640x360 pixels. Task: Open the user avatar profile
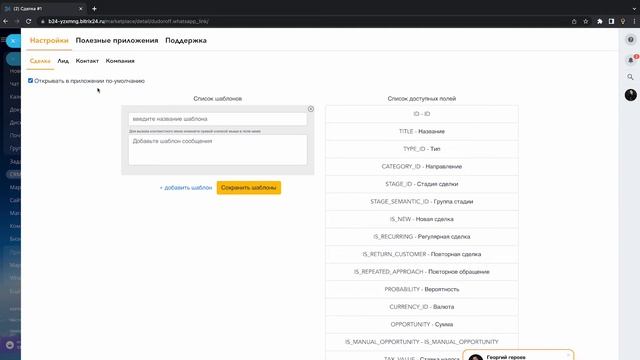point(631,95)
